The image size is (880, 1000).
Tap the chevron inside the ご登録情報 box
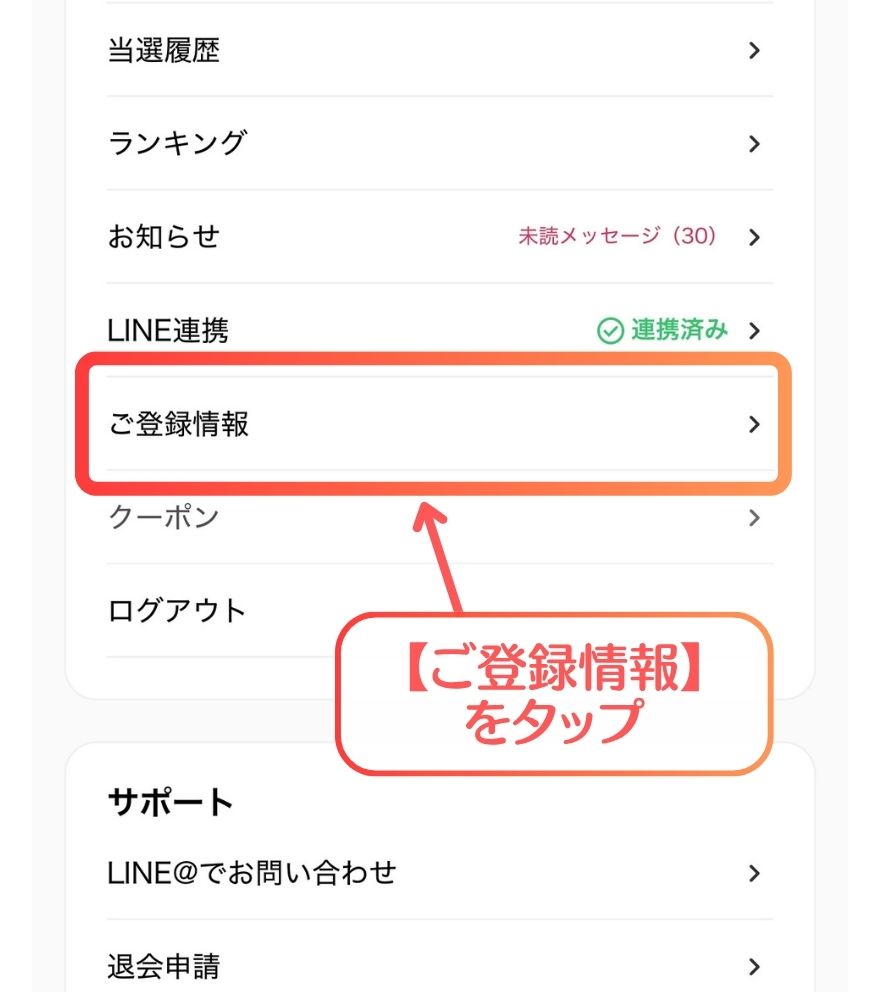pos(755,423)
